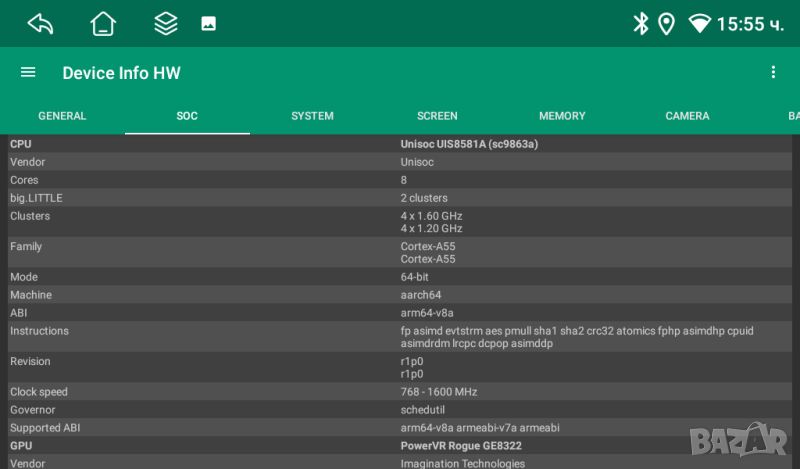Tap the Wi-Fi signal icon

(700, 24)
